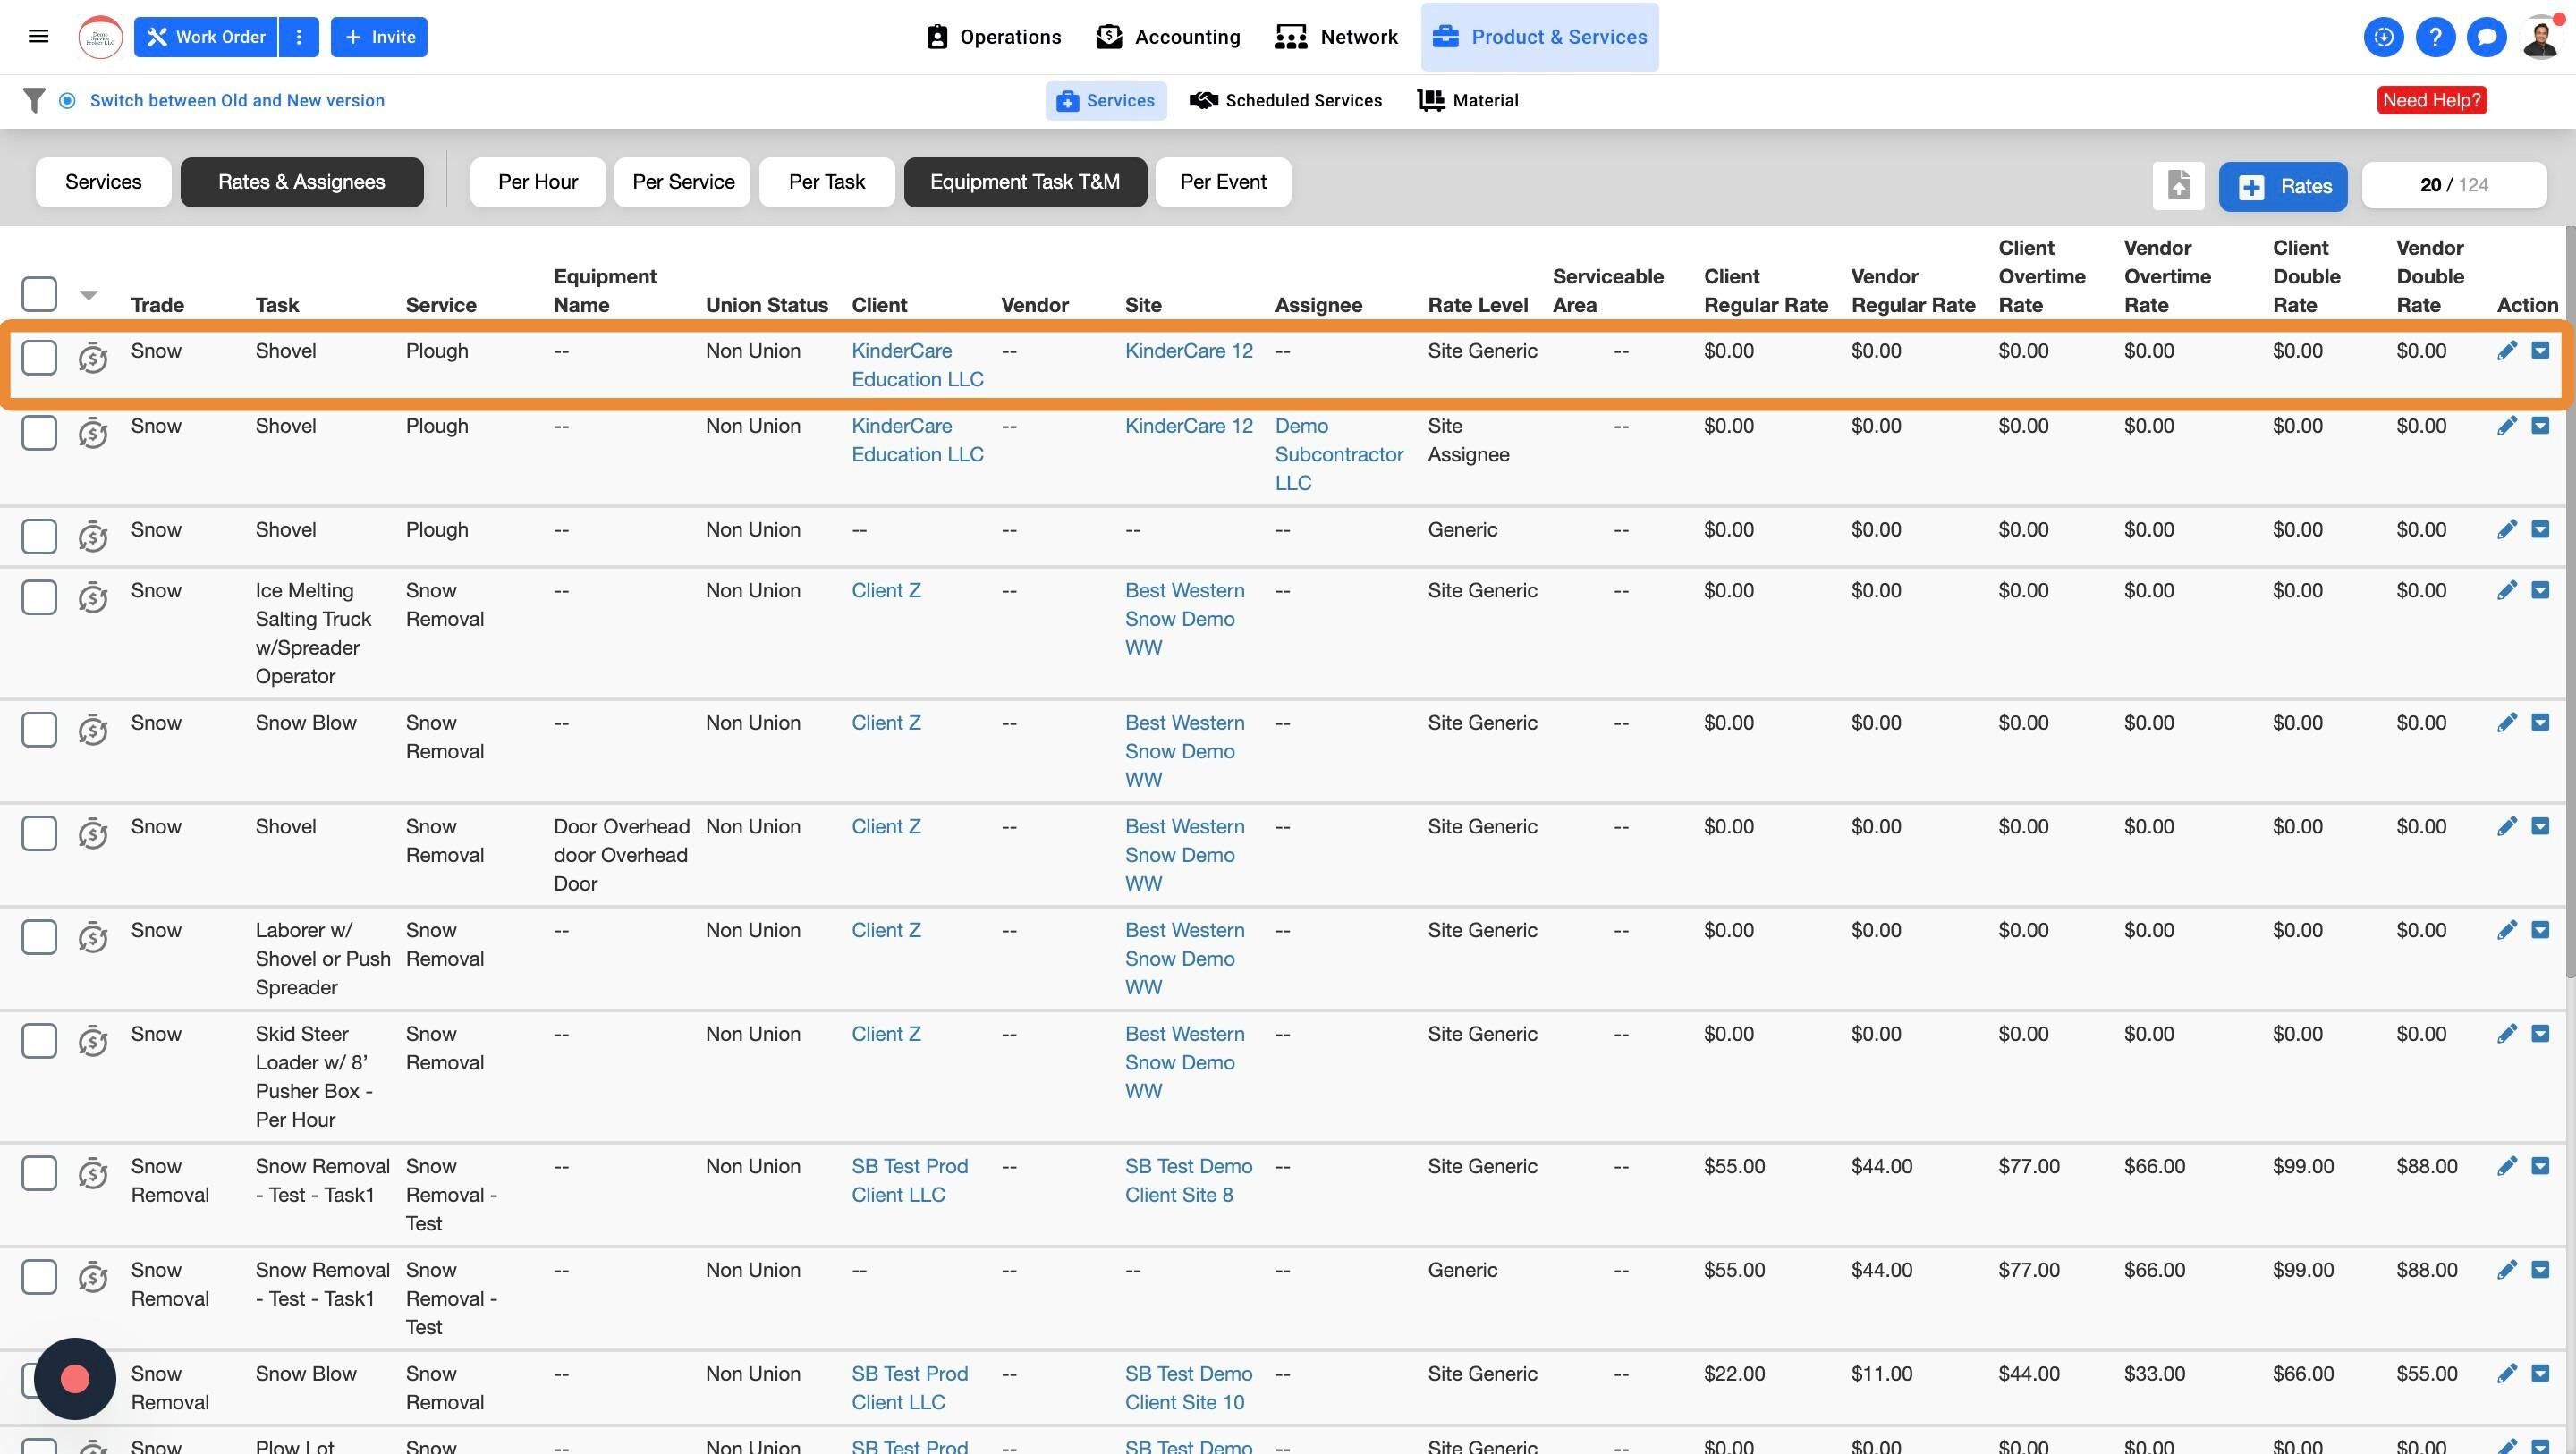The width and height of the screenshot is (2576, 1454).
Task: Toggle Switch between Old and New version
Action: coord(68,100)
